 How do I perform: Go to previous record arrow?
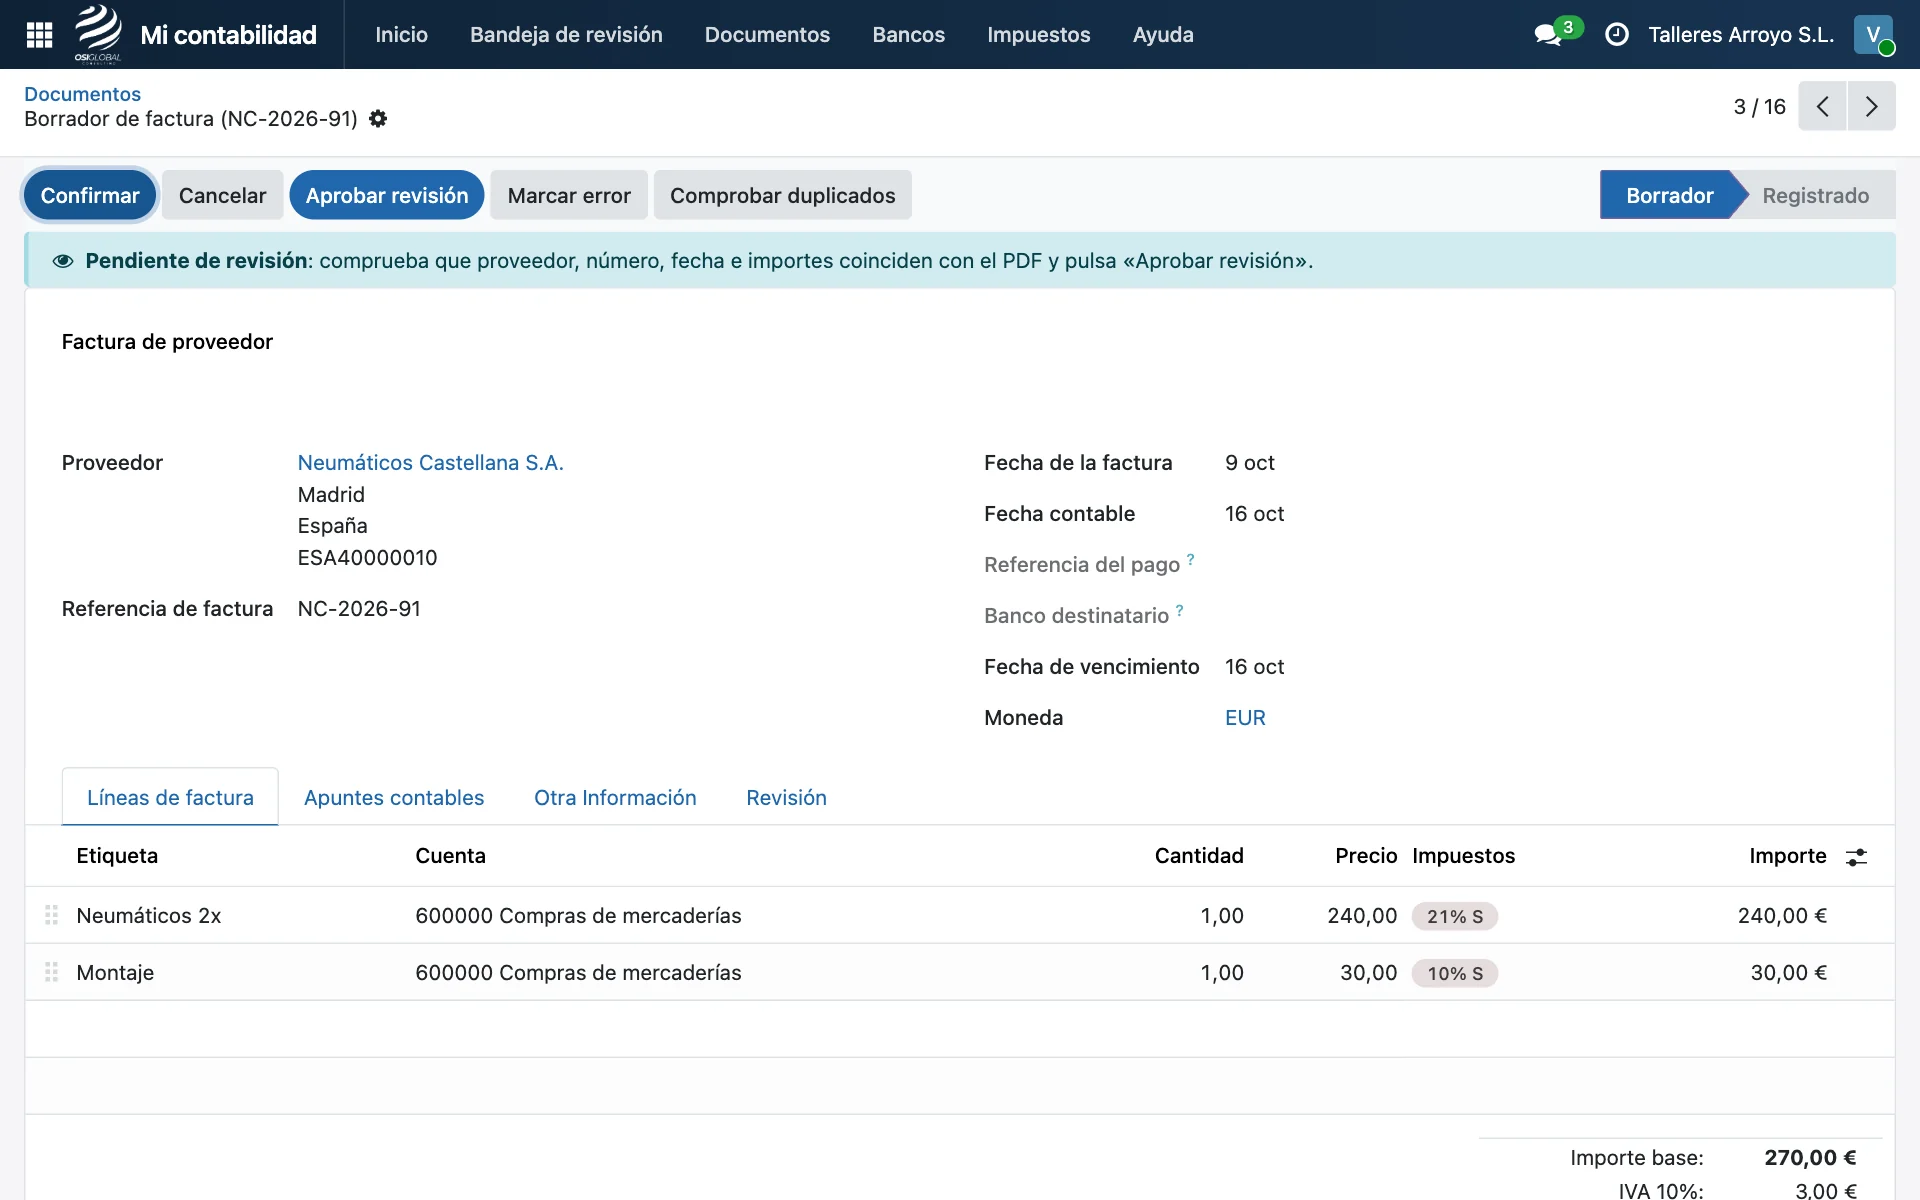[x=1822, y=106]
